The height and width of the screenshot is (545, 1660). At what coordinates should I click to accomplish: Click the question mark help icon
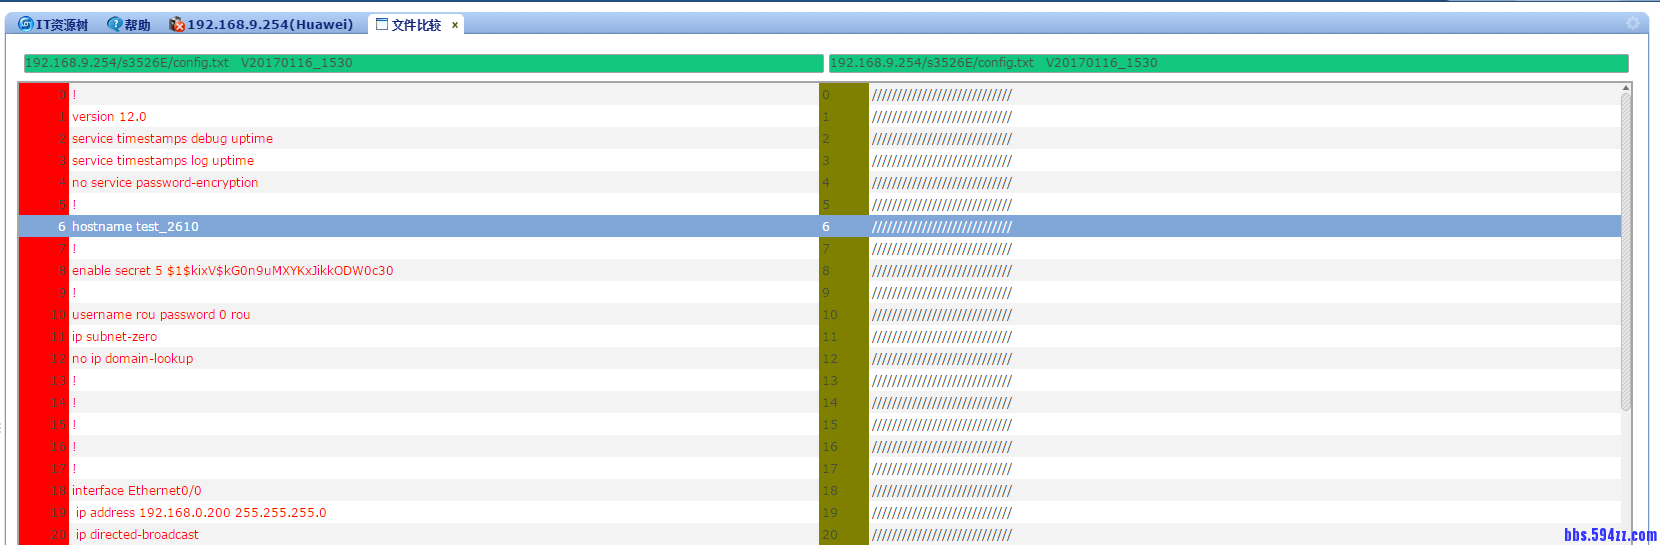[115, 24]
